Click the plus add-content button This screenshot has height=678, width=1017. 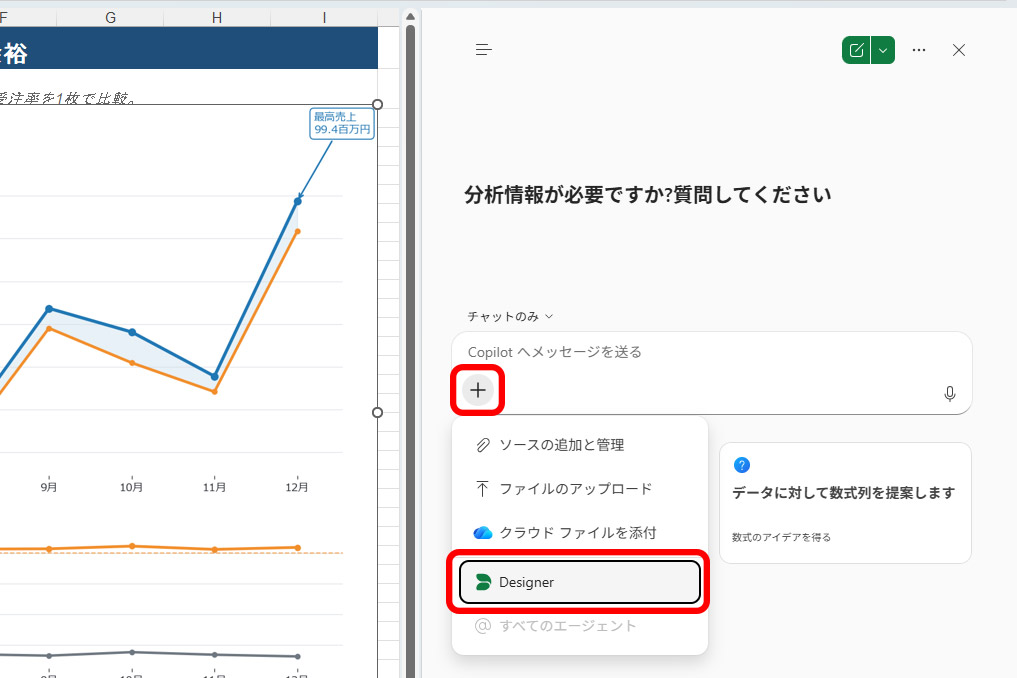point(478,390)
